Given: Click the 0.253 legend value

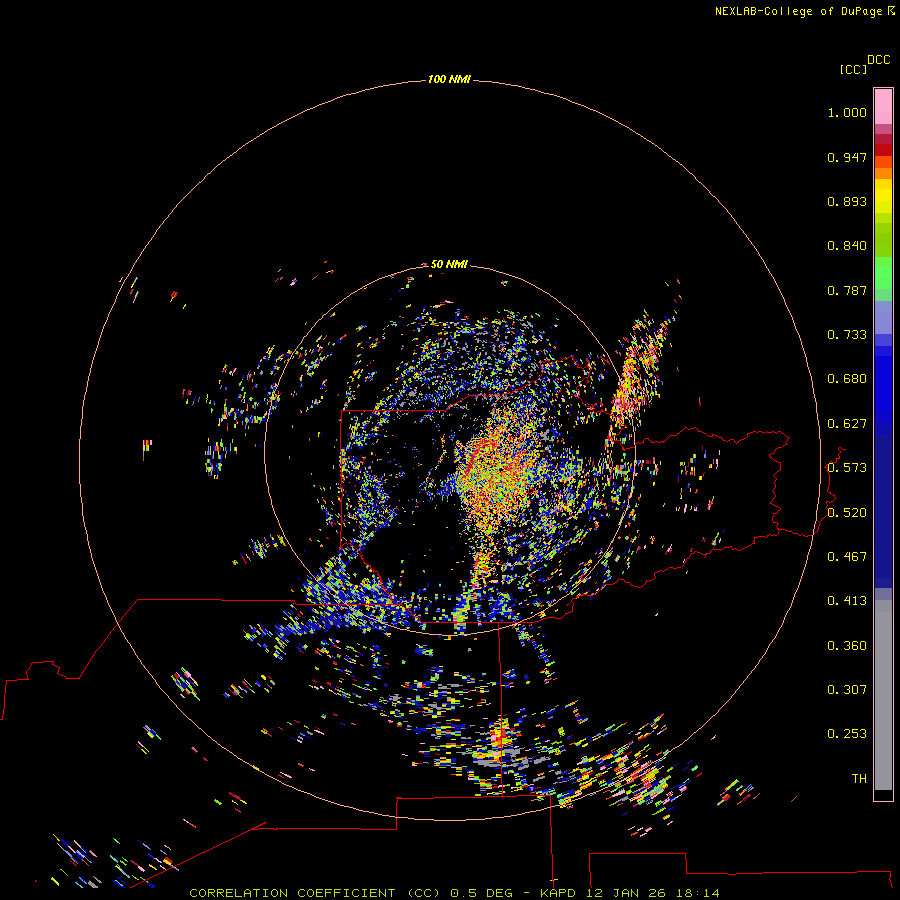Looking at the screenshot, I should coord(847,734).
